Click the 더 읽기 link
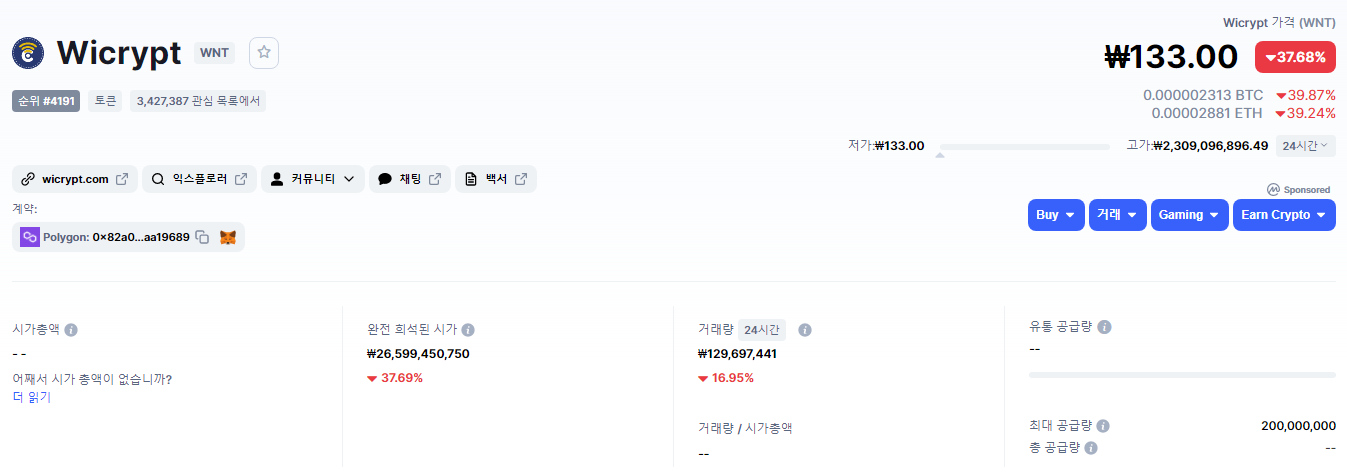This screenshot has height=473, width=1347. (x=31, y=397)
